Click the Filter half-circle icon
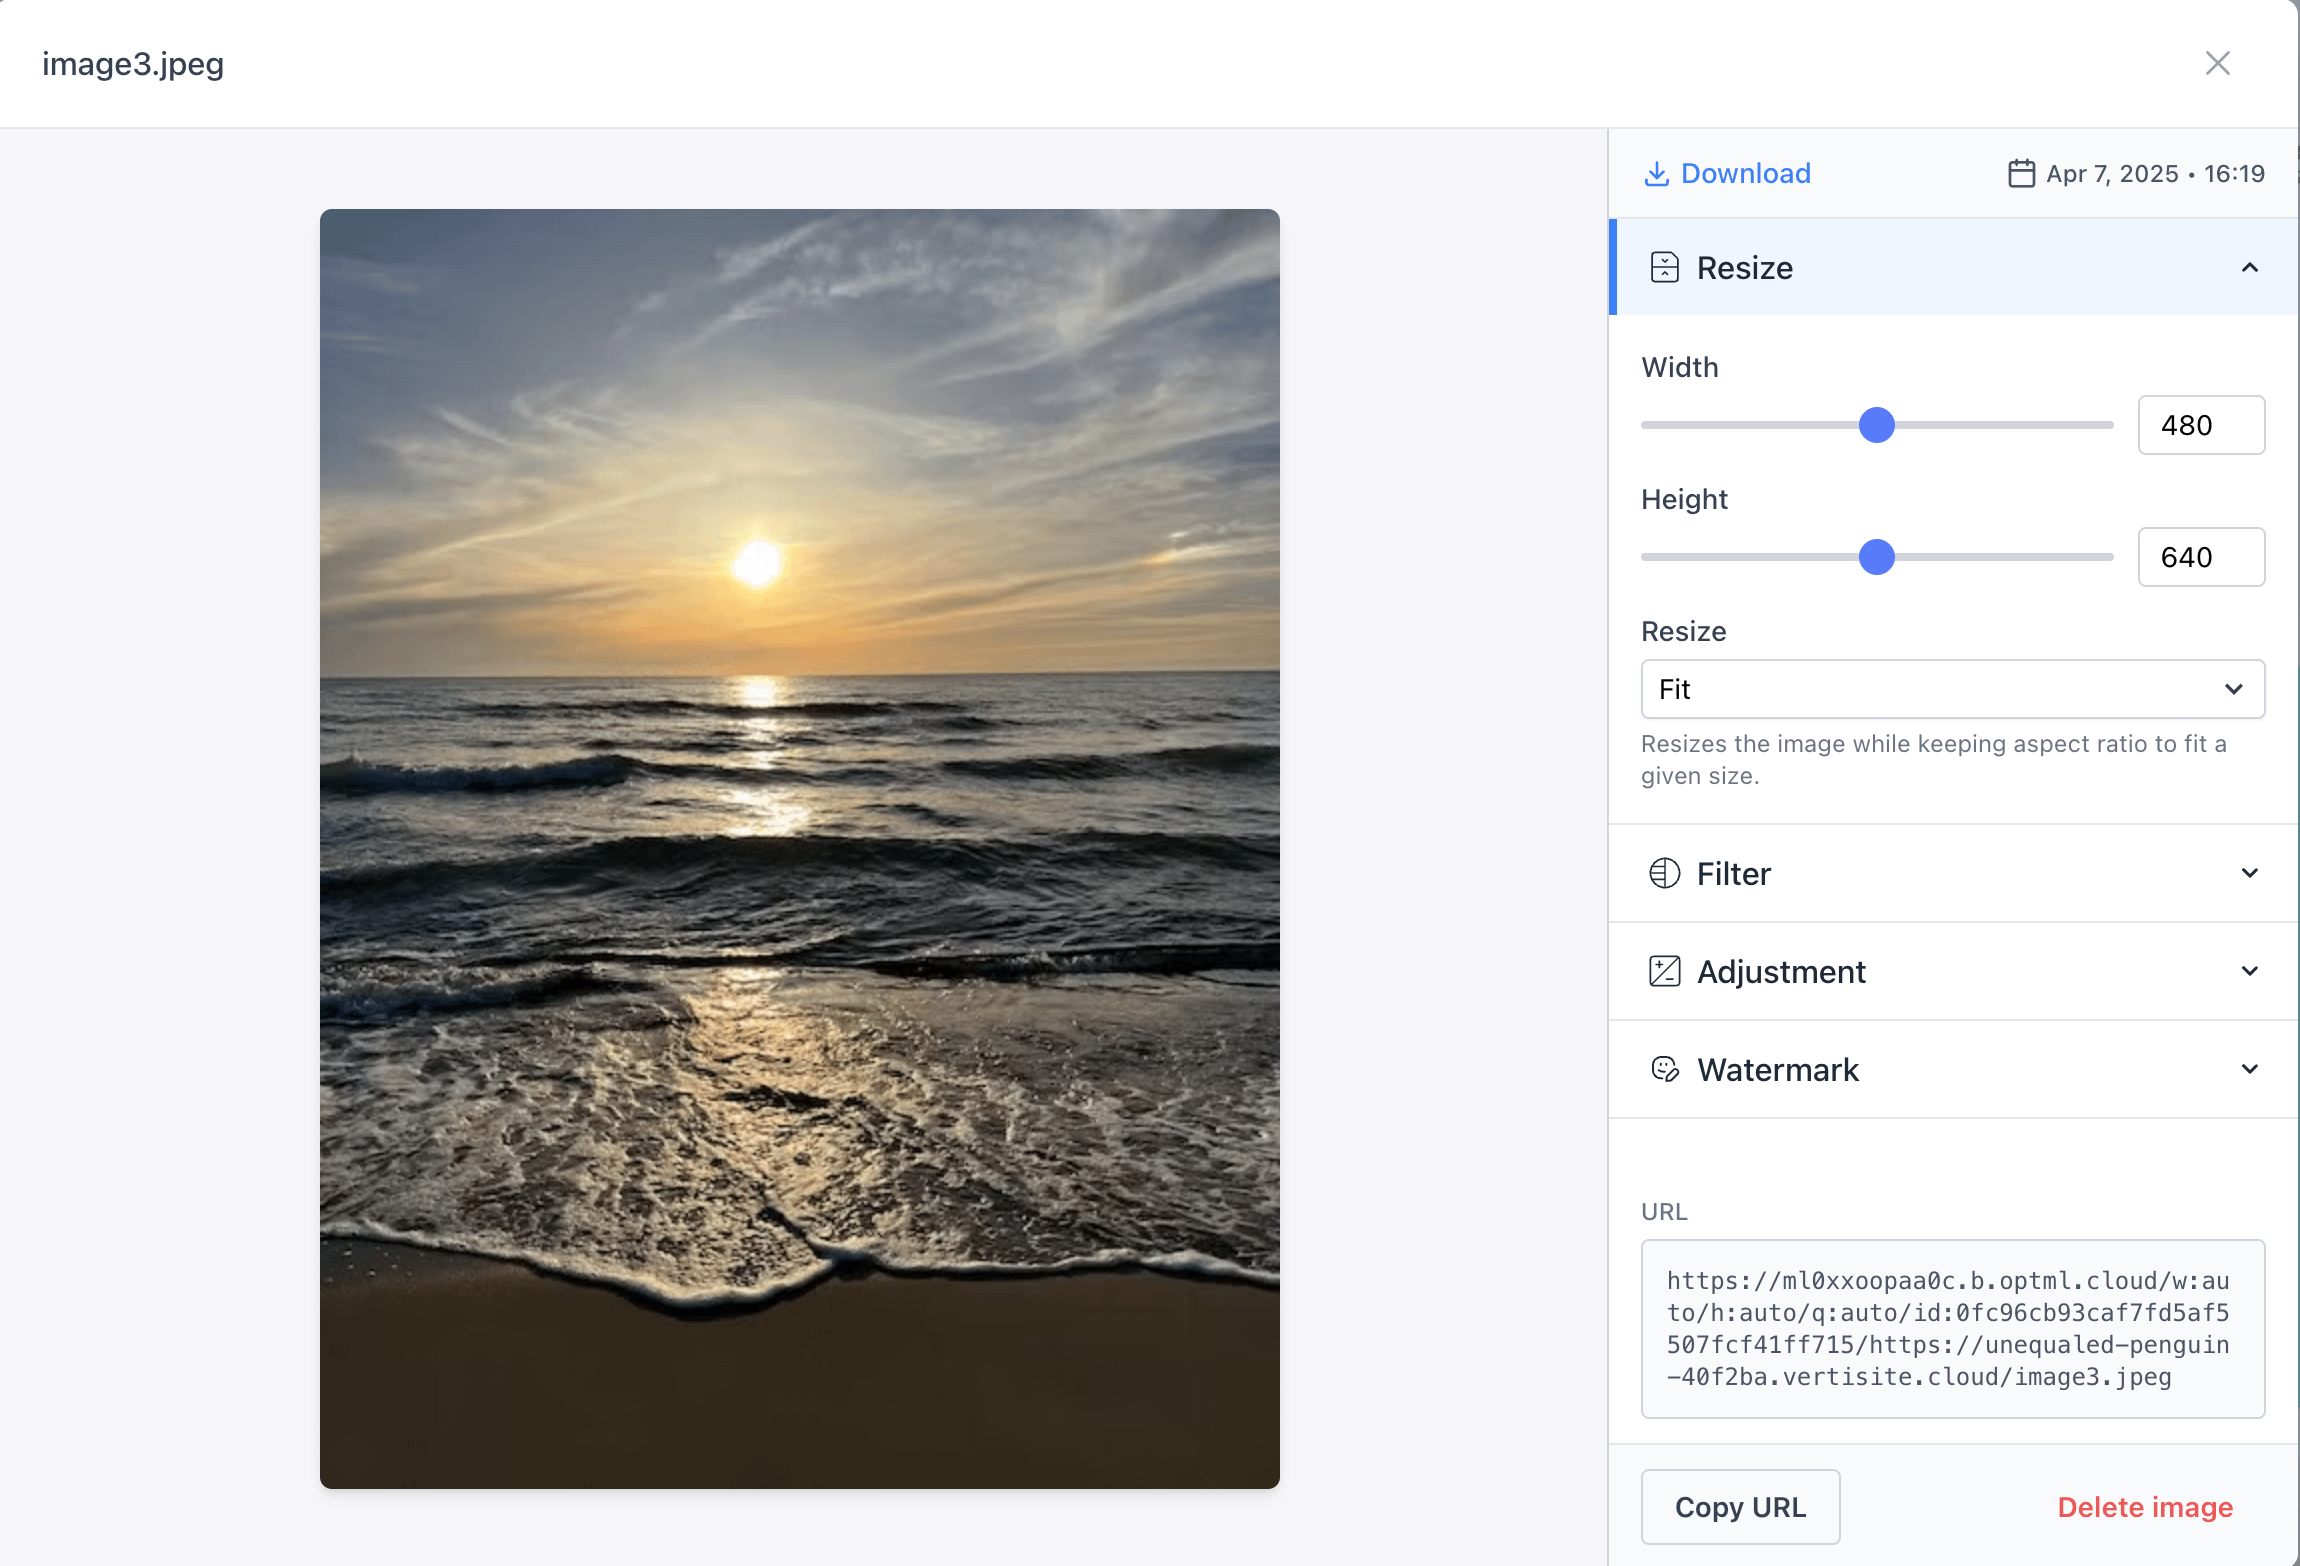This screenshot has height=1566, width=2300. pyautogui.click(x=1664, y=873)
